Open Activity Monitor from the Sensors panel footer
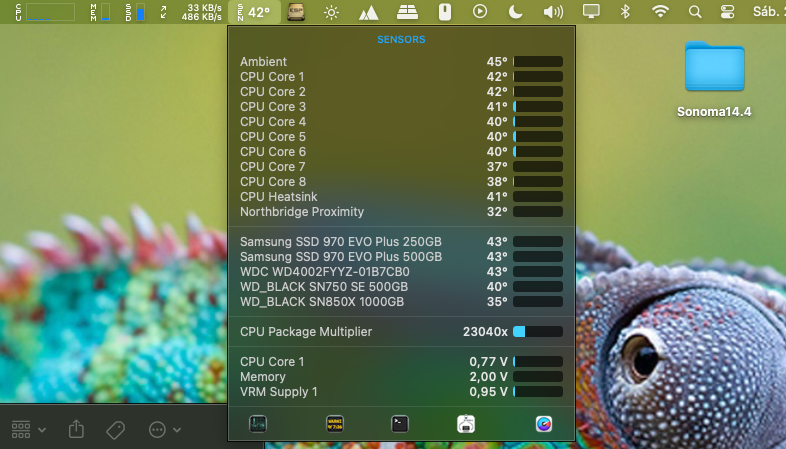Image resolution: width=786 pixels, height=449 pixels. 258,424
